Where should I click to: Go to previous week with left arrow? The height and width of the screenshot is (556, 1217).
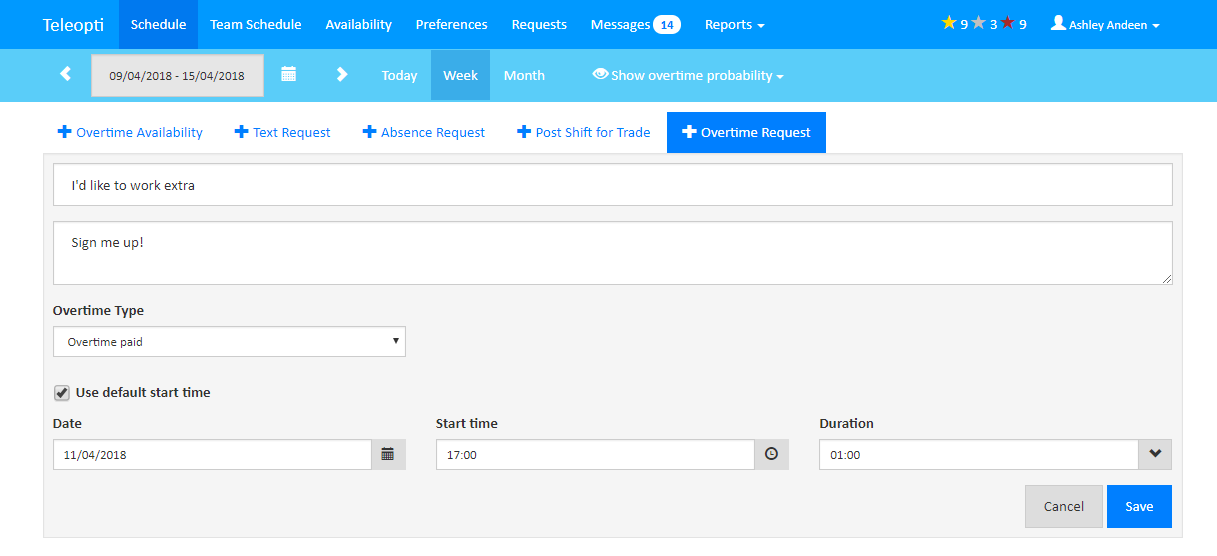[65, 75]
